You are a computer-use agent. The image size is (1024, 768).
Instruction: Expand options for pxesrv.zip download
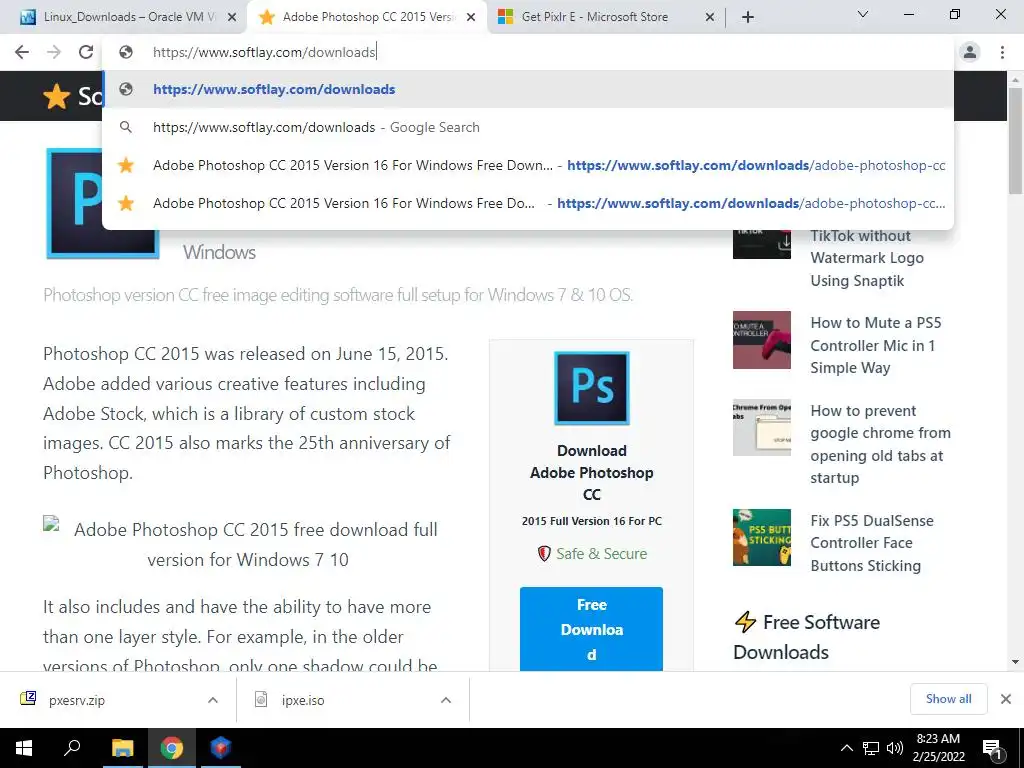[213, 700]
